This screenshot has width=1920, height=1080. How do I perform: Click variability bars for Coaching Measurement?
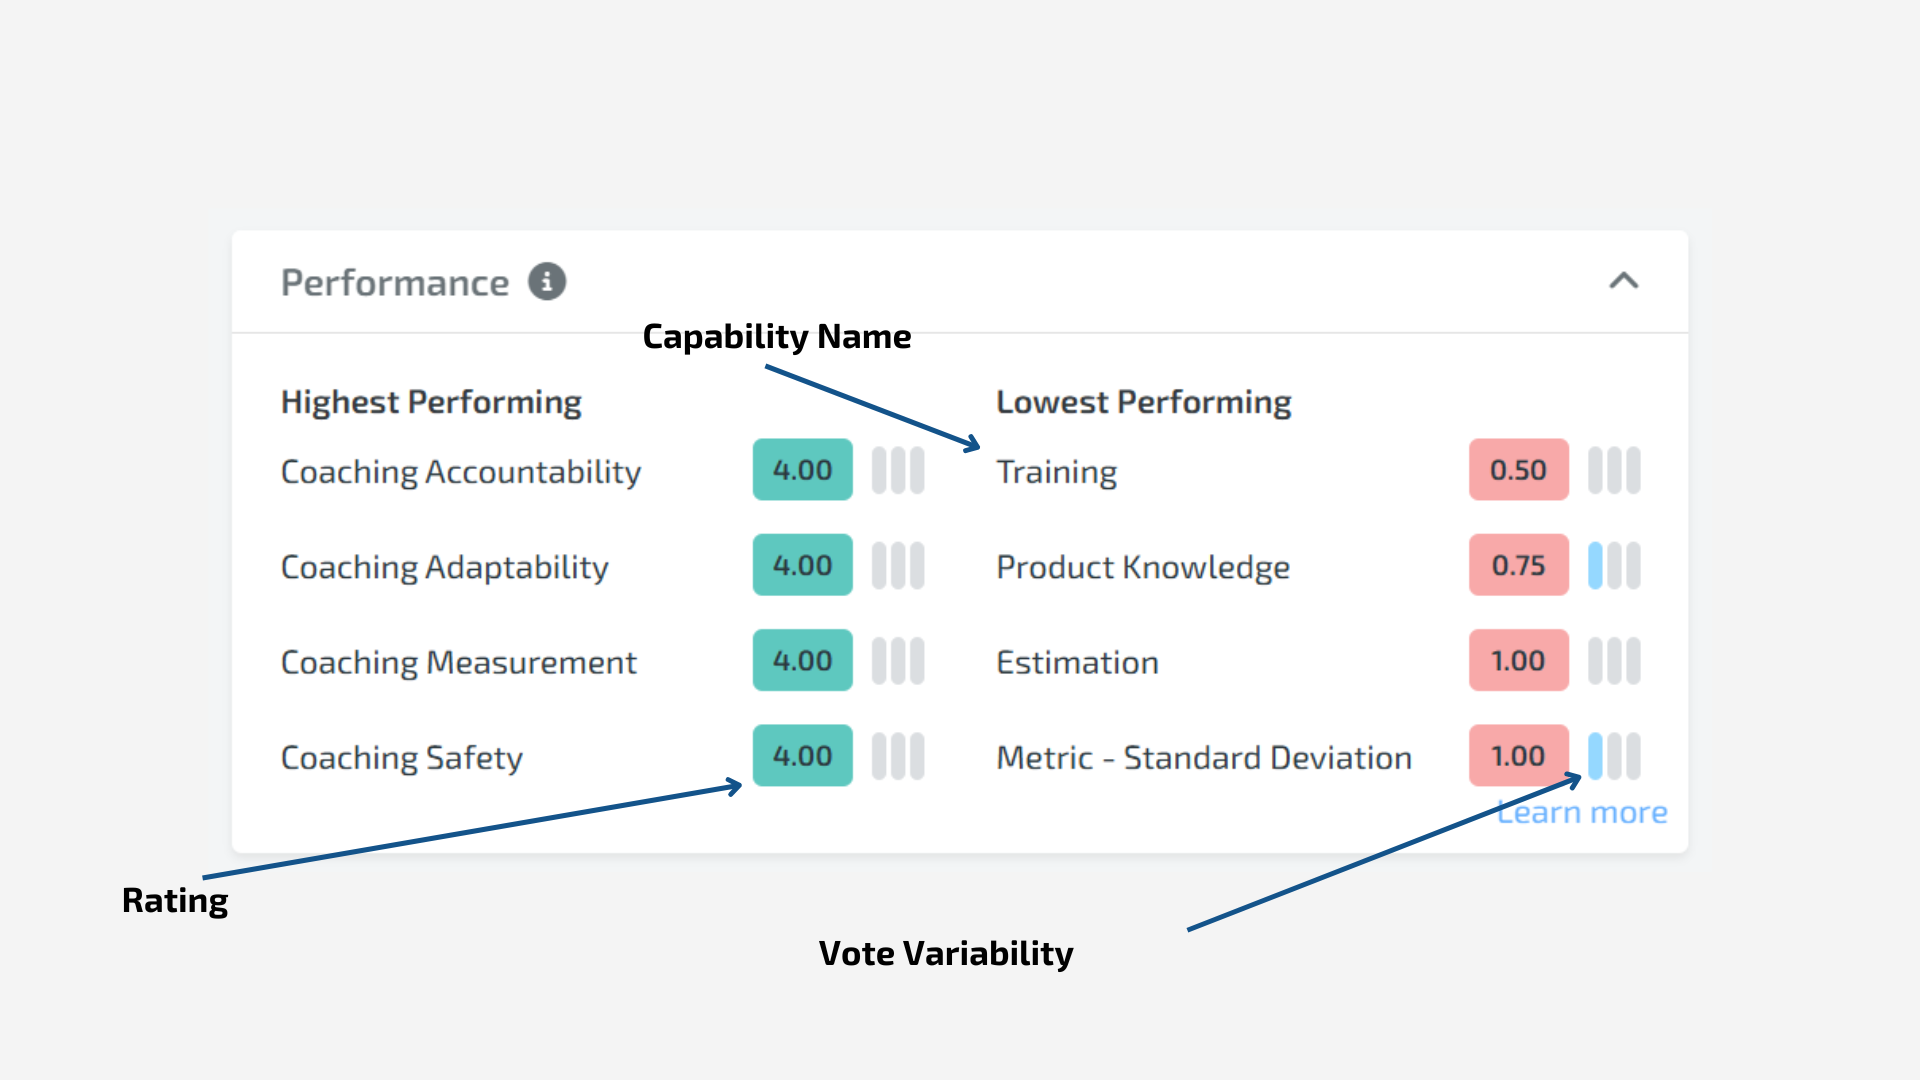click(898, 661)
